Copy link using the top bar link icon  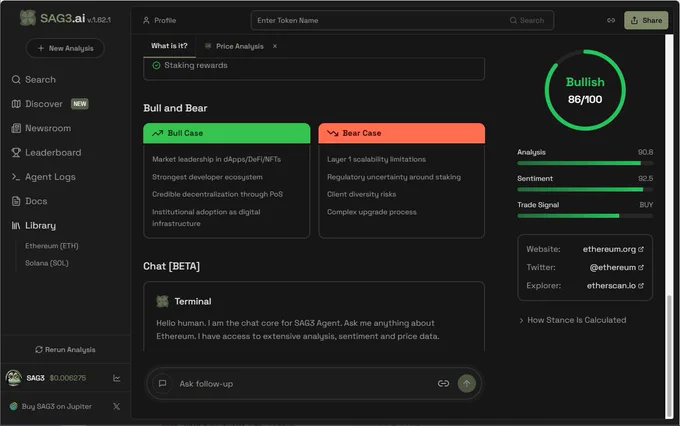click(611, 20)
